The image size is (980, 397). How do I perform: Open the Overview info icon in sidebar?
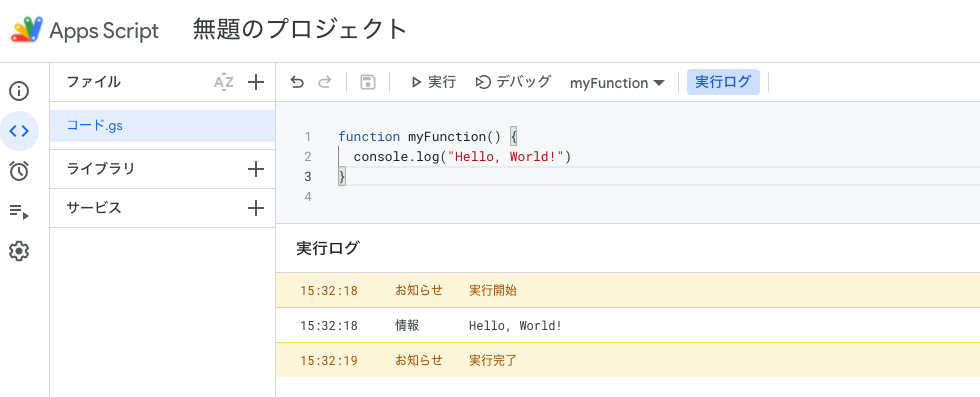[x=19, y=92]
